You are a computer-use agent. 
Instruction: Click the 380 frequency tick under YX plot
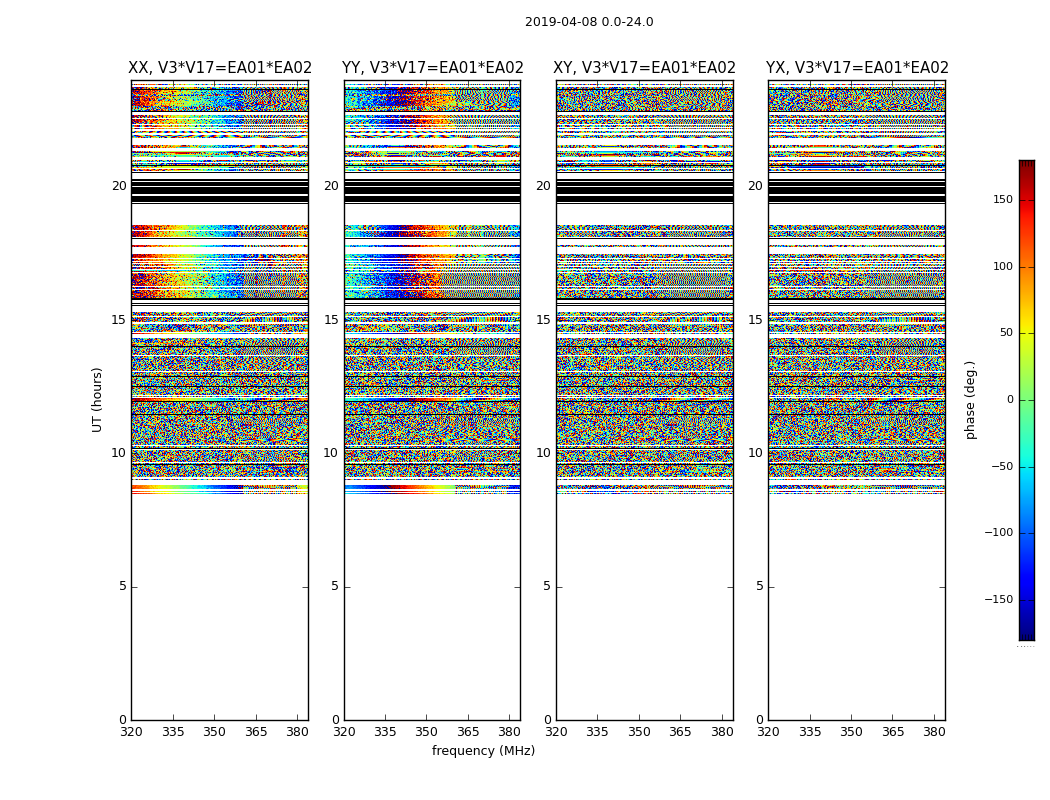(934, 732)
